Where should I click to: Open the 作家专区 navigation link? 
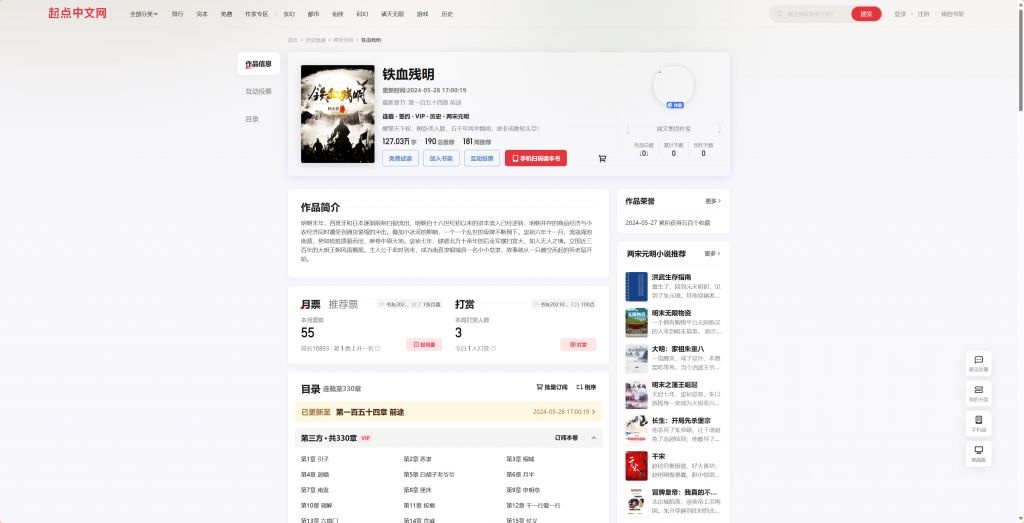[x=257, y=14]
